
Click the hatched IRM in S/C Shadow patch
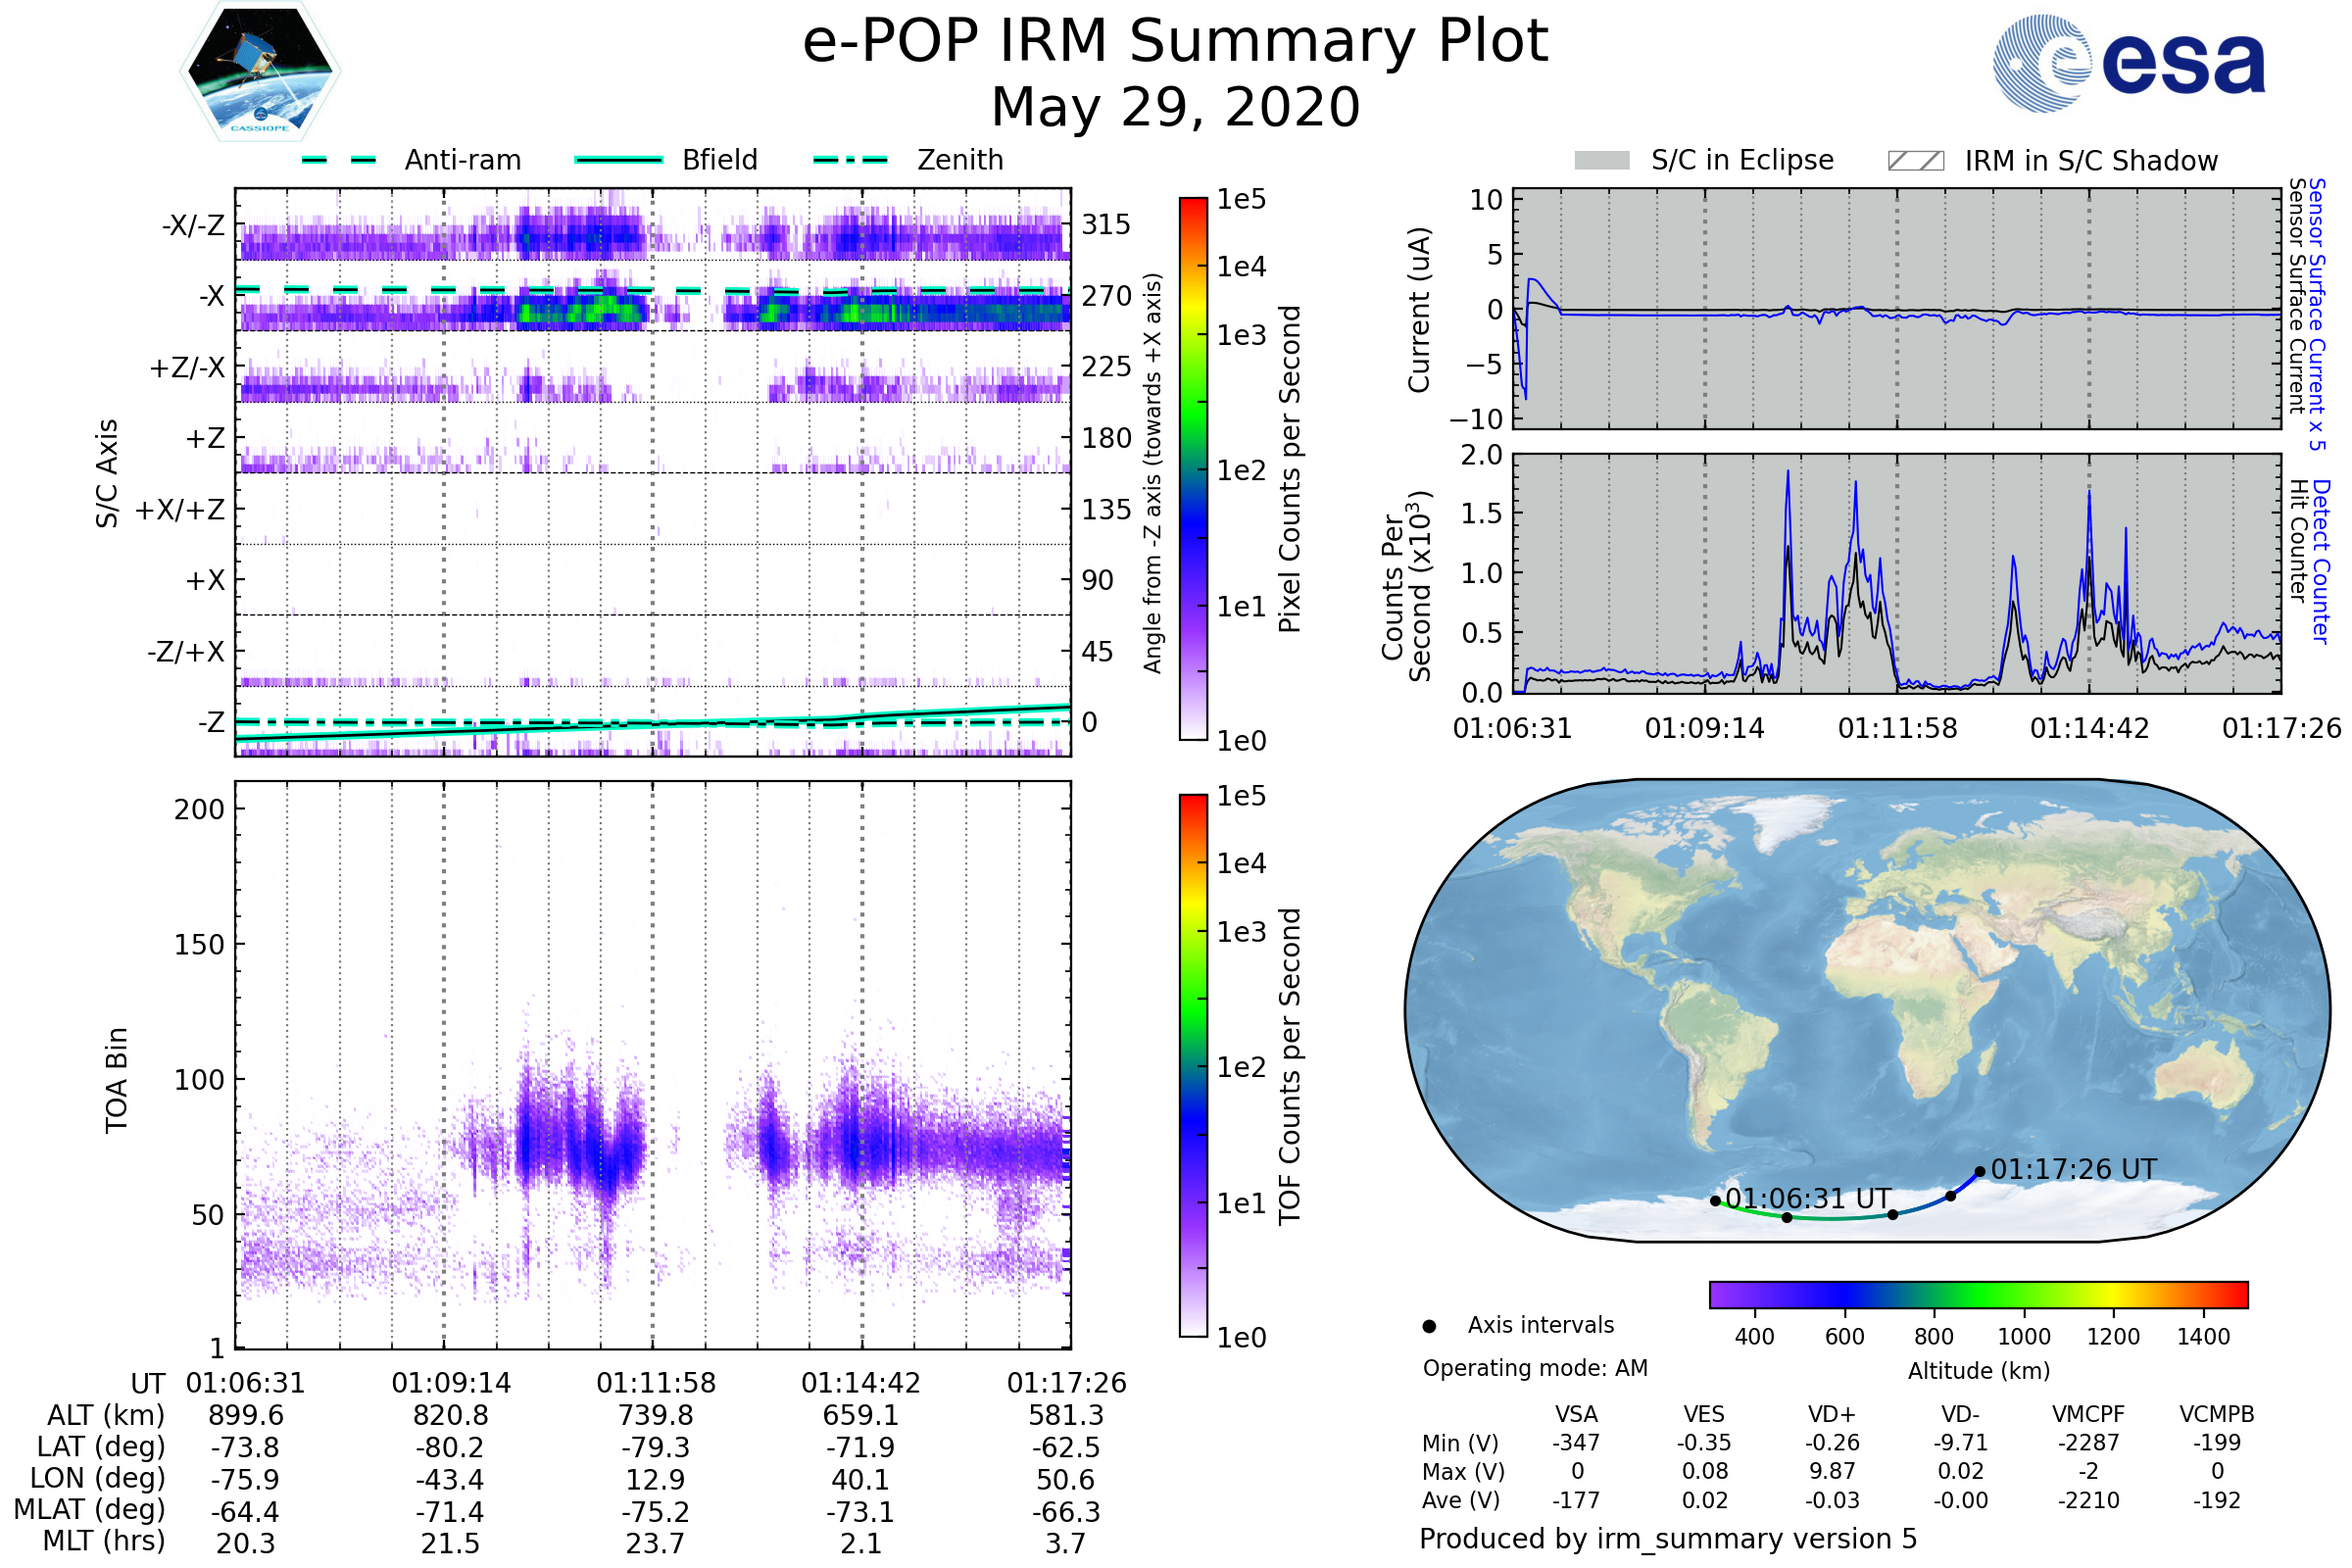1915,161
